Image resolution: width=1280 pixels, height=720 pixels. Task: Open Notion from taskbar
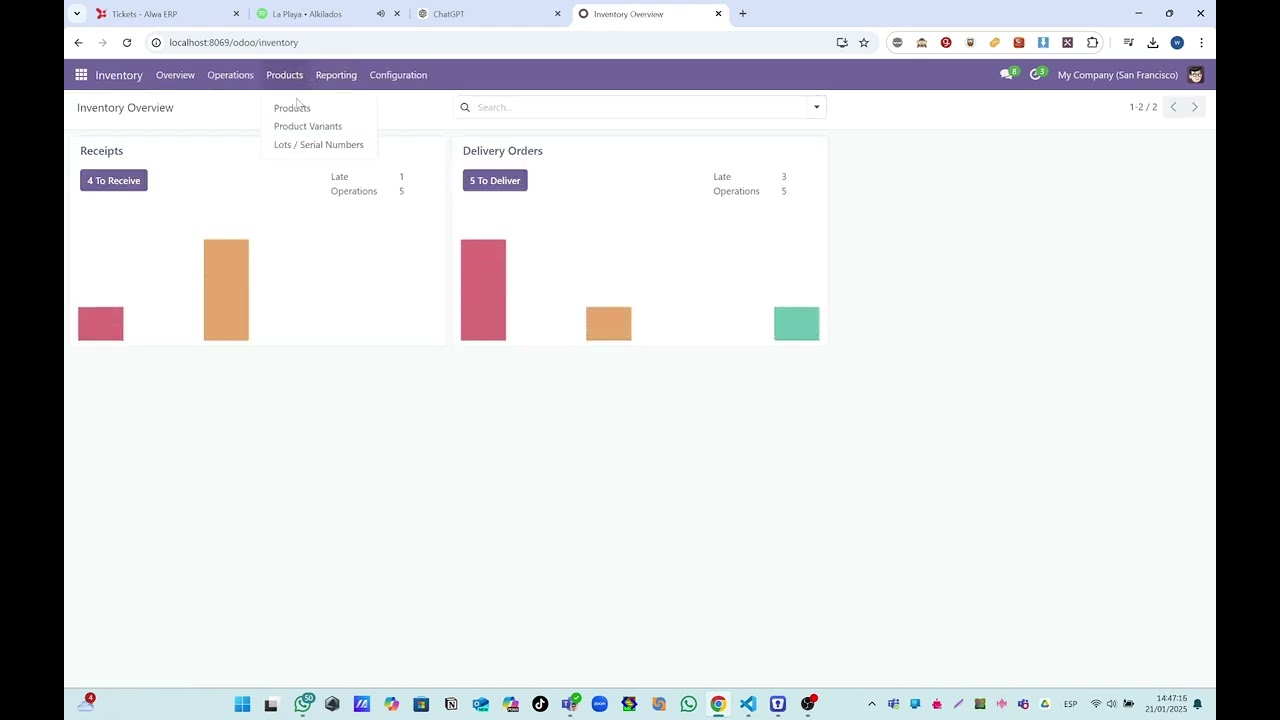451,704
